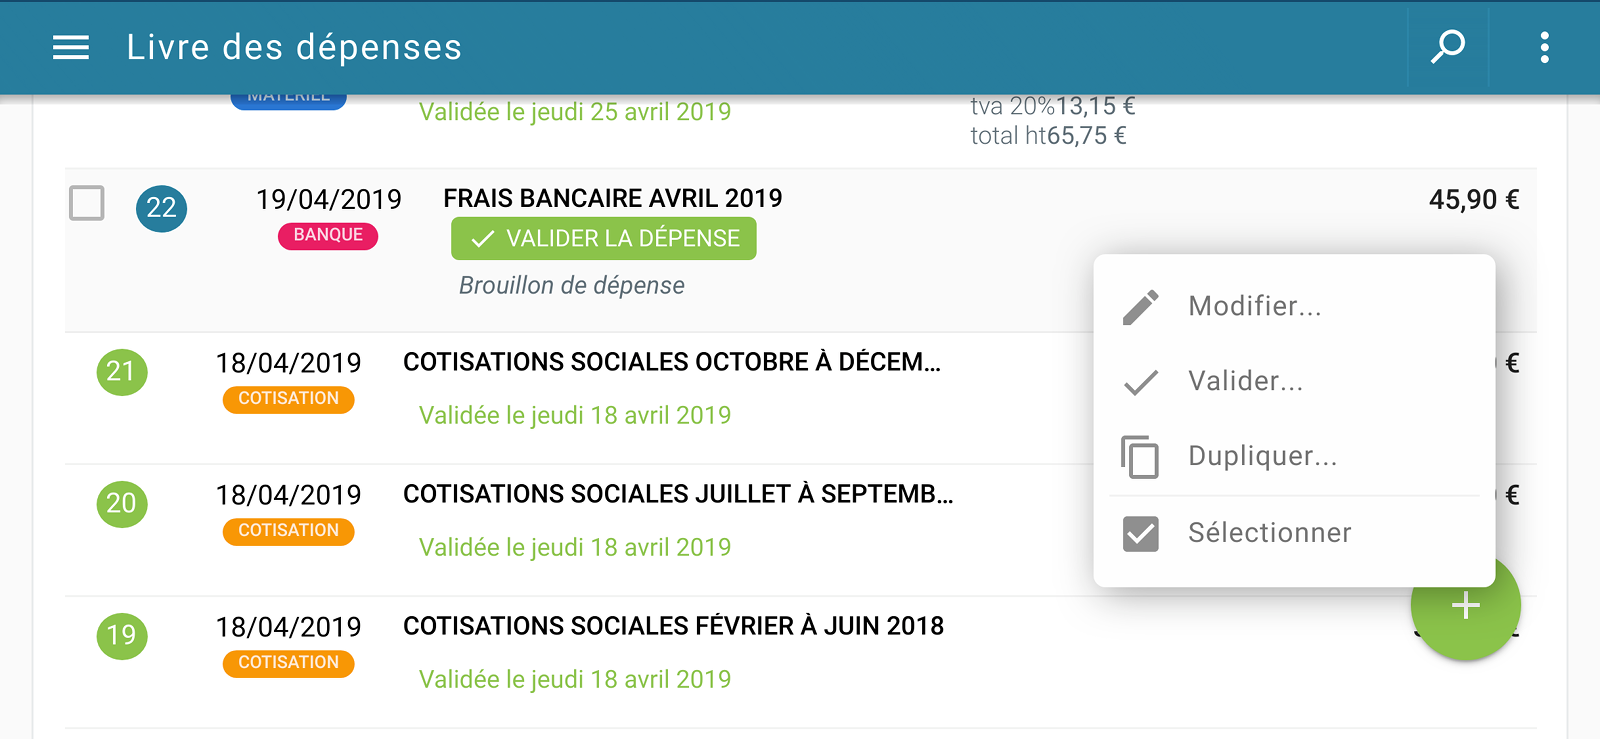The image size is (1600, 739).
Task: Click the checkmark icon next to Valider
Action: 1140,381
